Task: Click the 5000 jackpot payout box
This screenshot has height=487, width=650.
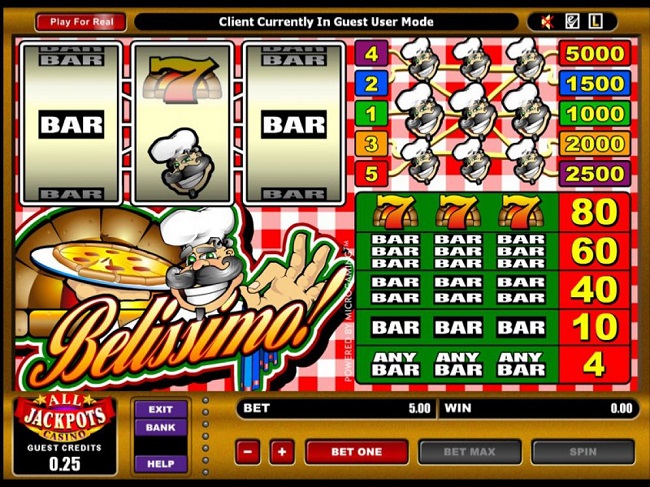Action: point(595,53)
